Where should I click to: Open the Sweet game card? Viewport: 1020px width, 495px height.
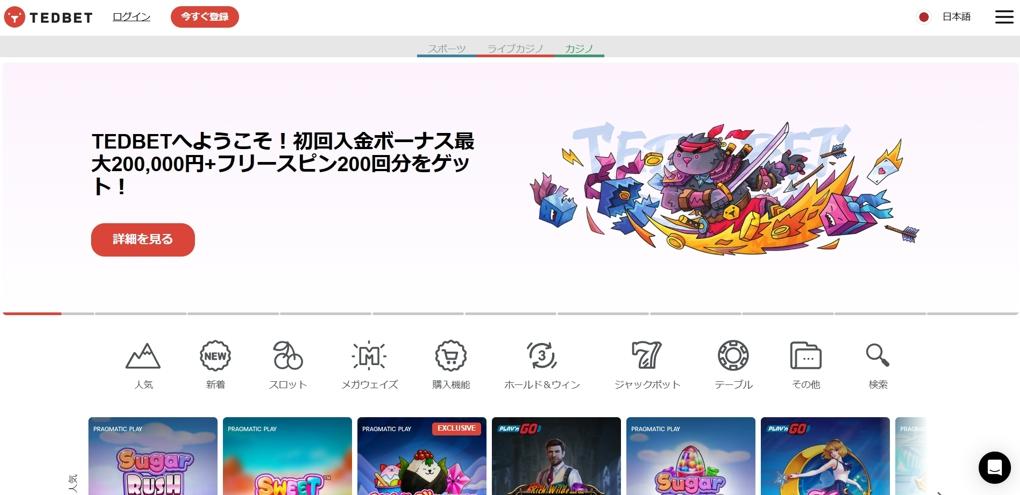tap(288, 456)
